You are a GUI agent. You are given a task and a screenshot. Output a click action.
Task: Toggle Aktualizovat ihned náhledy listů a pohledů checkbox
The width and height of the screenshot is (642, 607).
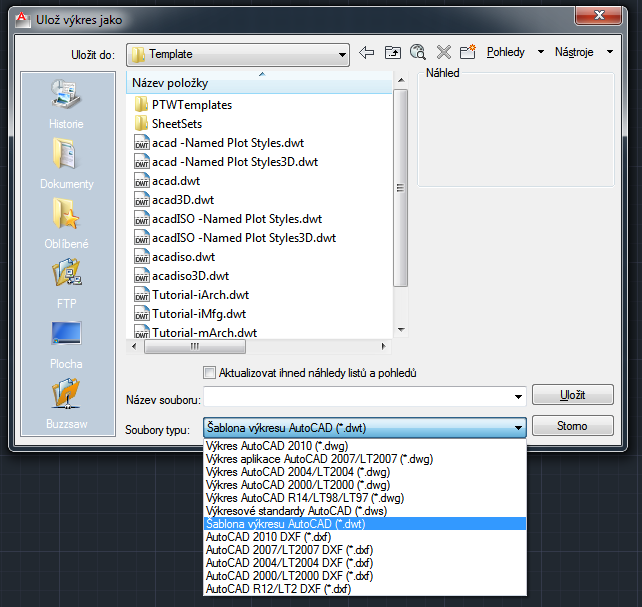point(209,373)
